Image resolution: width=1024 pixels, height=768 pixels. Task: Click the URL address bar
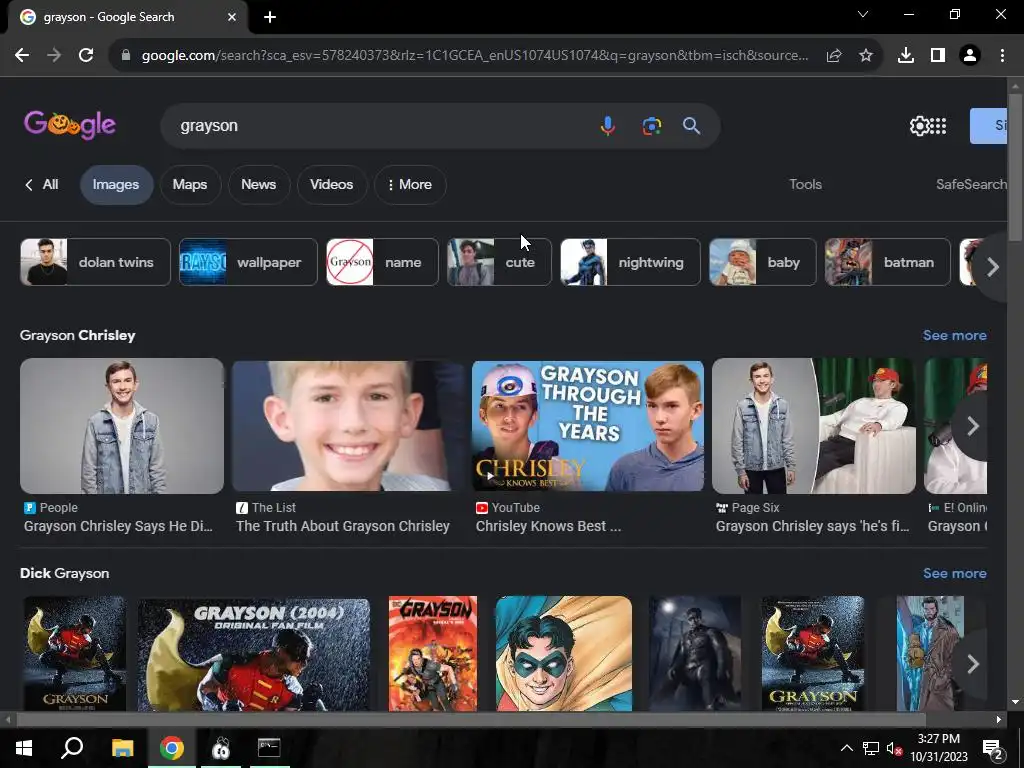point(475,56)
